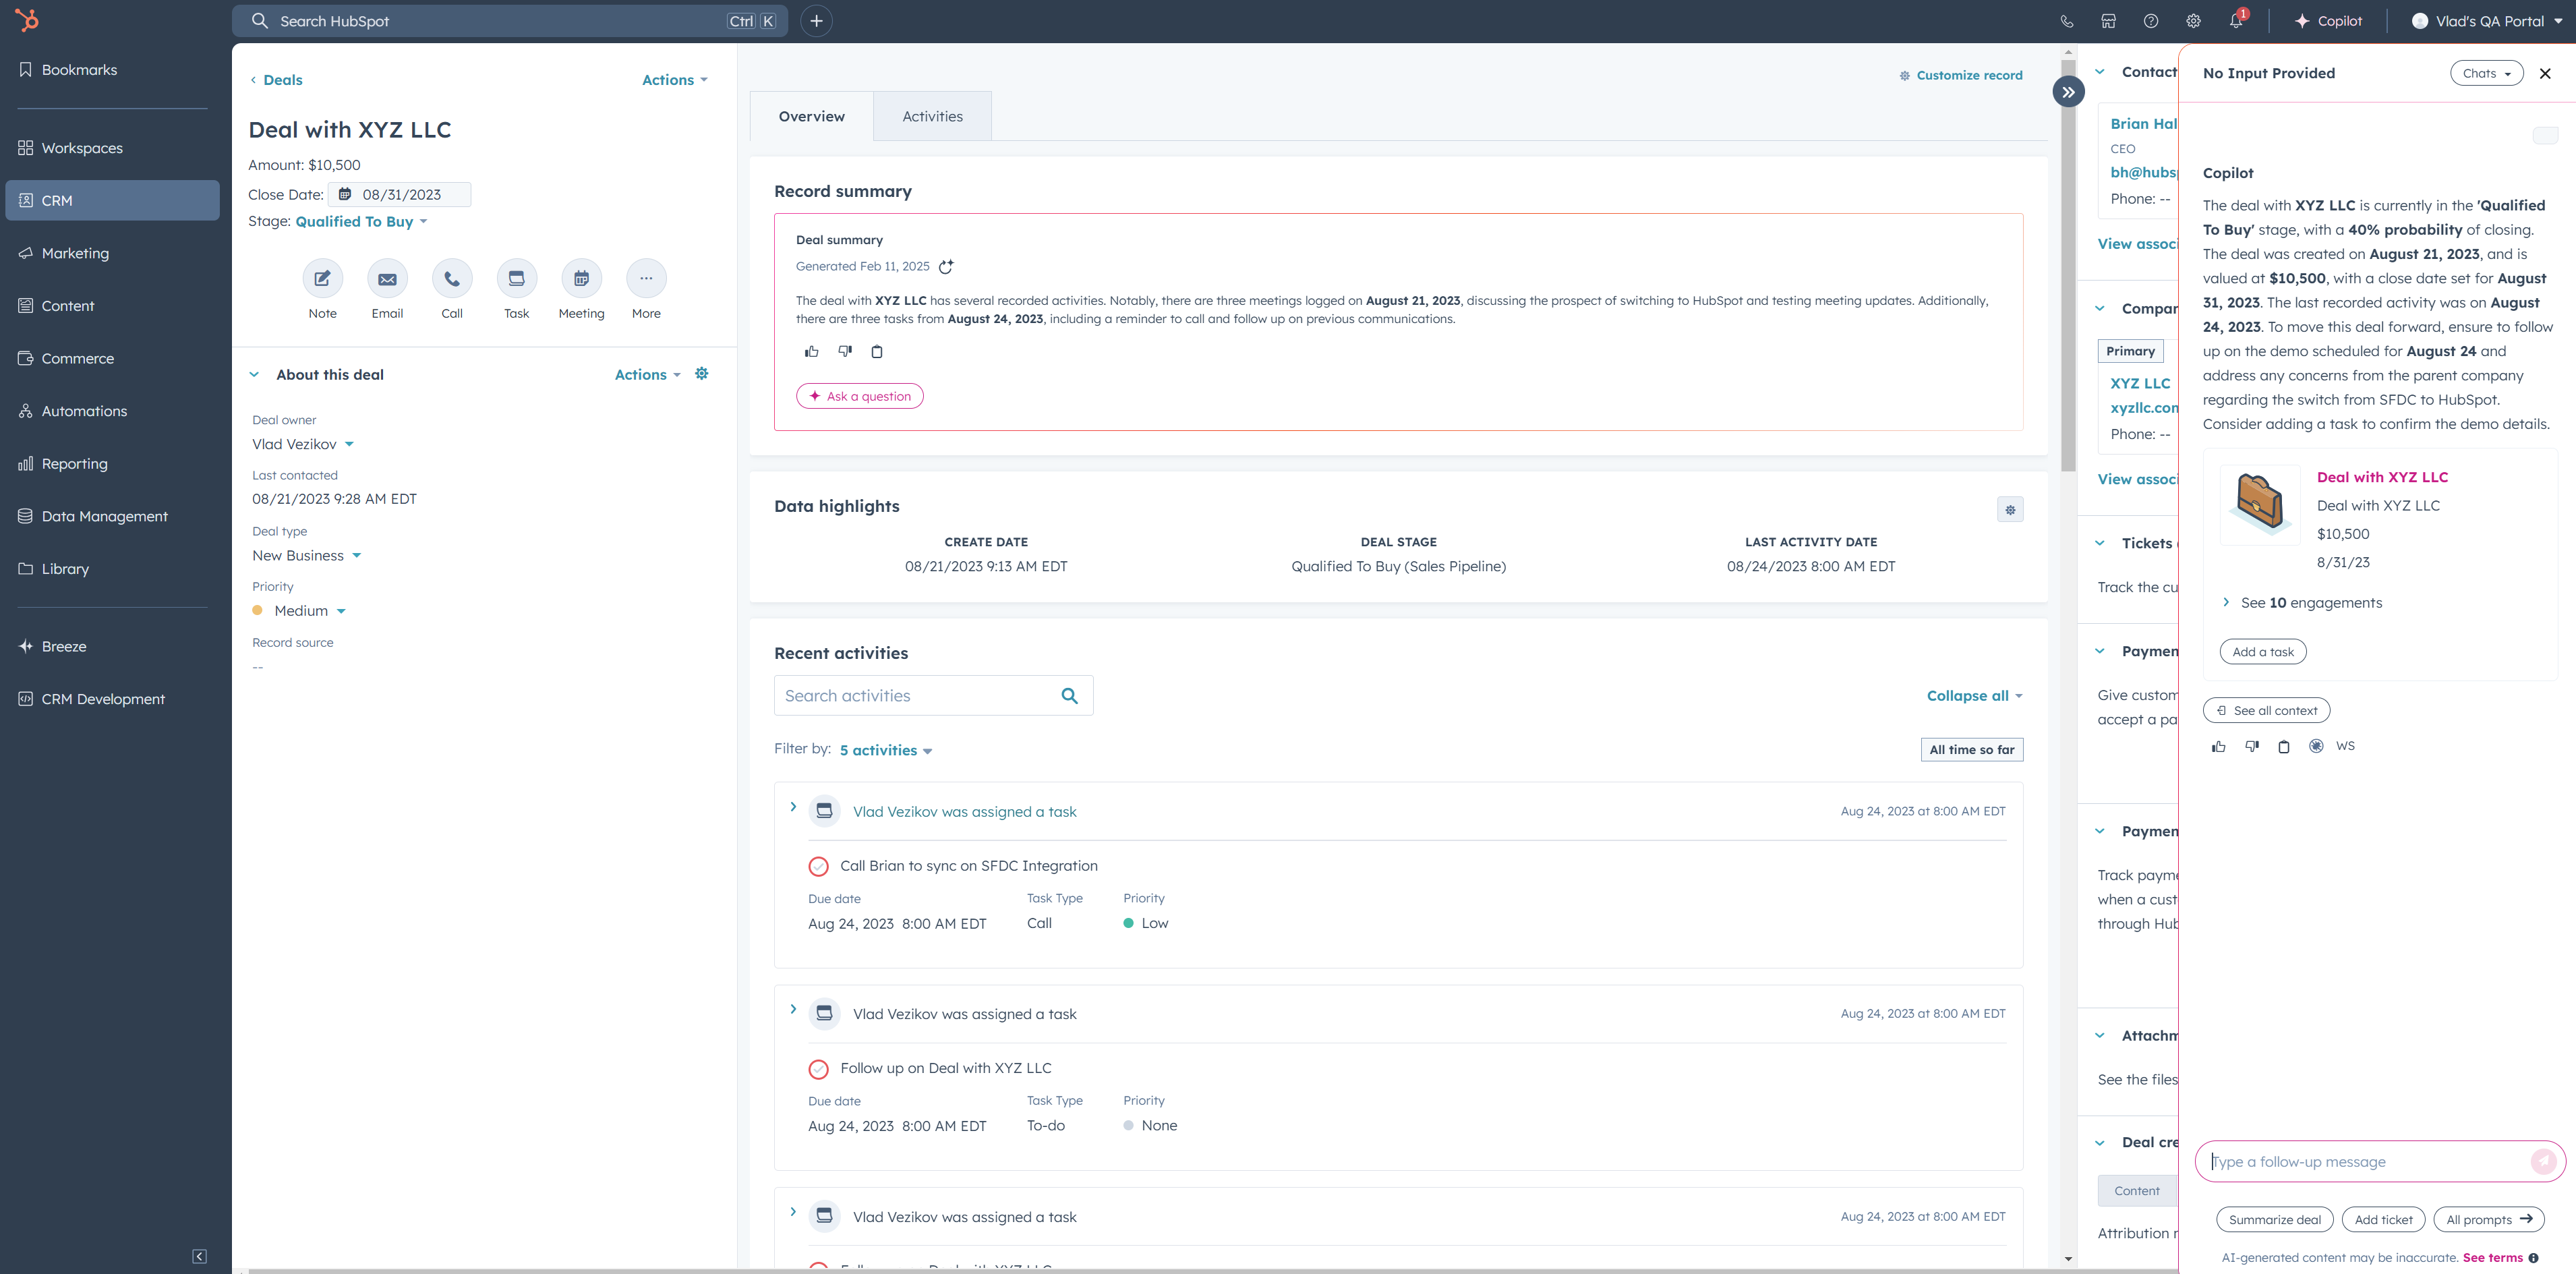The image size is (2576, 1274).
Task: Open the marketplace storefront icon
Action: click(2108, 21)
